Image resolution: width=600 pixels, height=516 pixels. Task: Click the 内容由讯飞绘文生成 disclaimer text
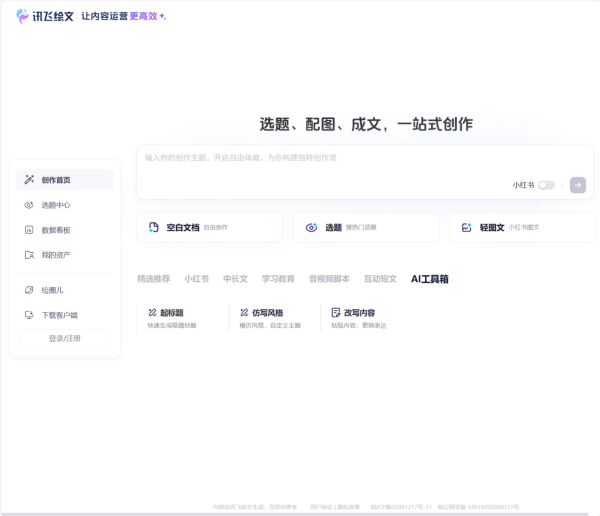click(255, 507)
